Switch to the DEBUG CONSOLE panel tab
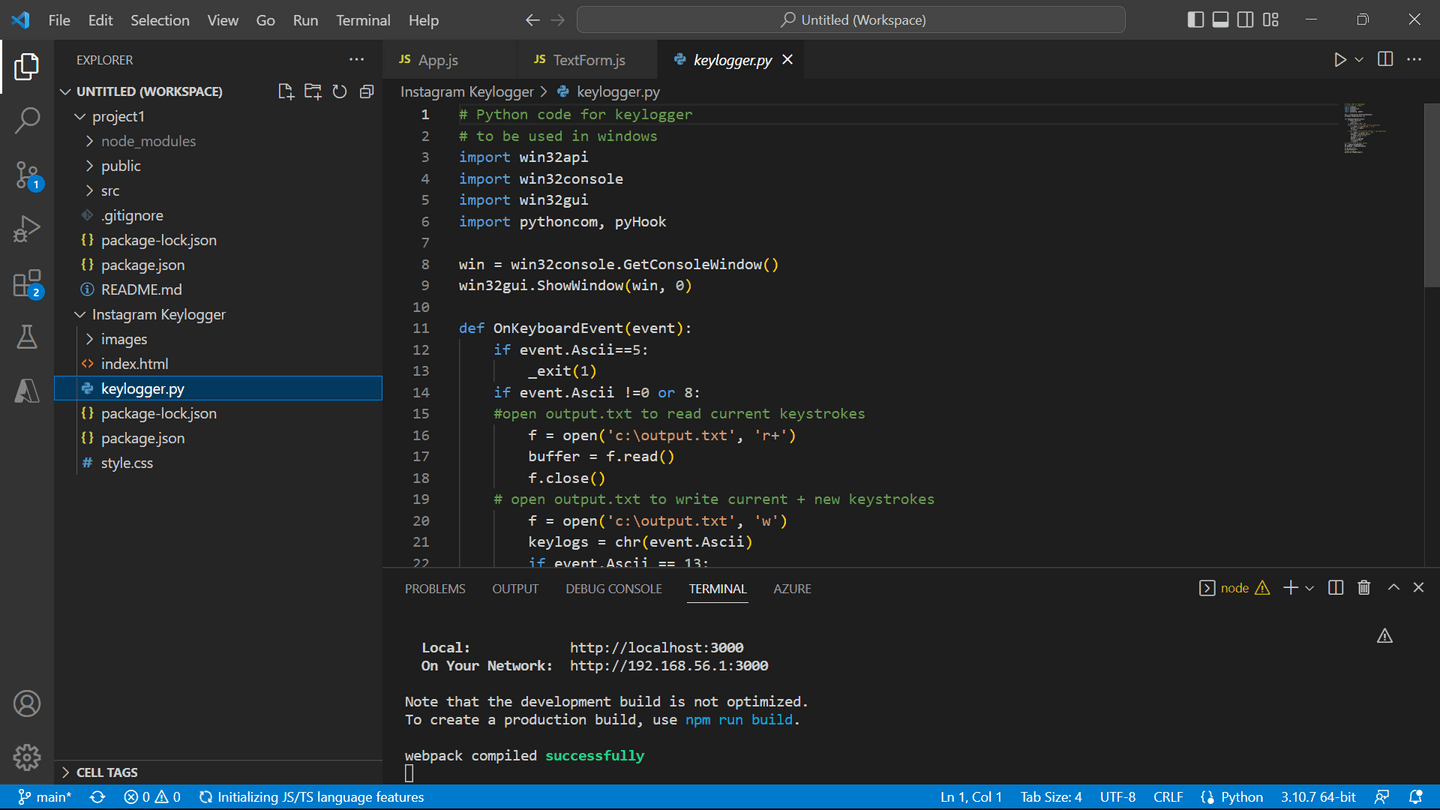The image size is (1440, 810). (x=614, y=588)
